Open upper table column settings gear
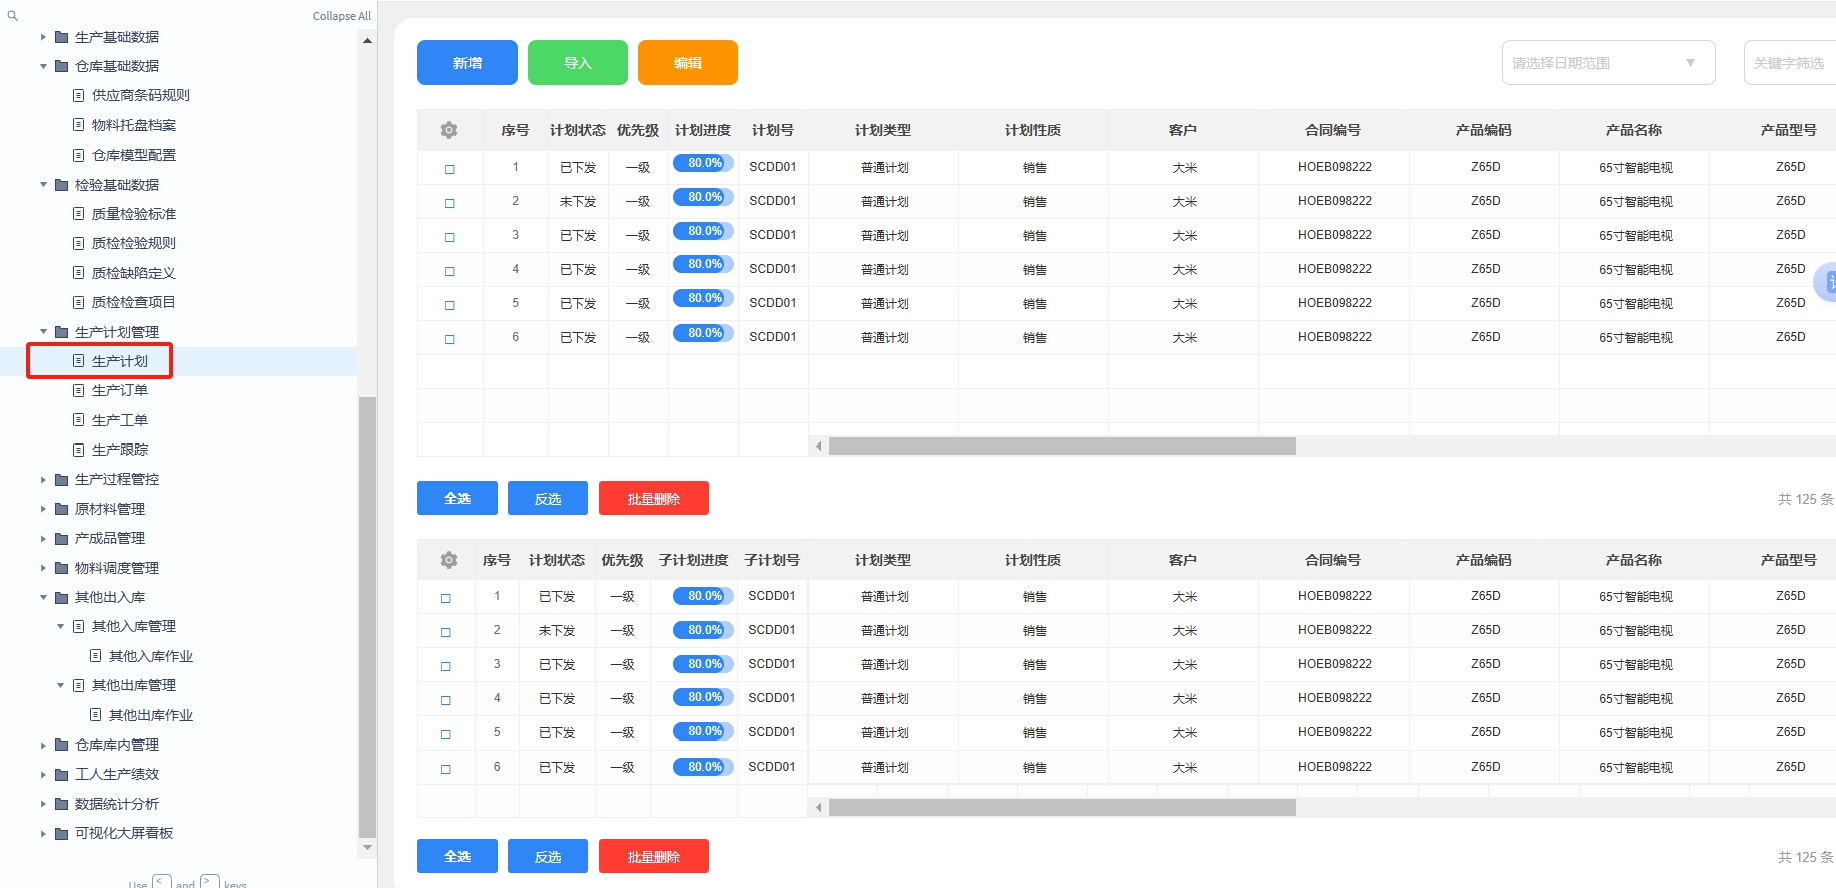The image size is (1836, 888). (x=449, y=130)
